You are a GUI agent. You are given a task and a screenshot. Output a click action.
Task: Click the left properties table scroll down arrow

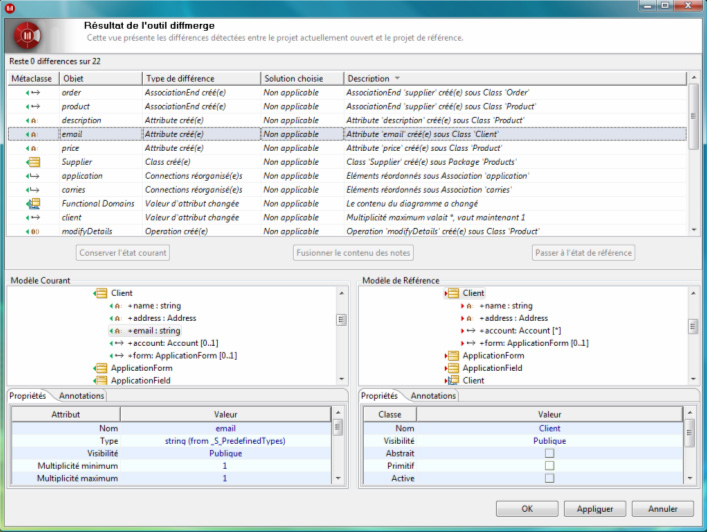(x=338, y=478)
